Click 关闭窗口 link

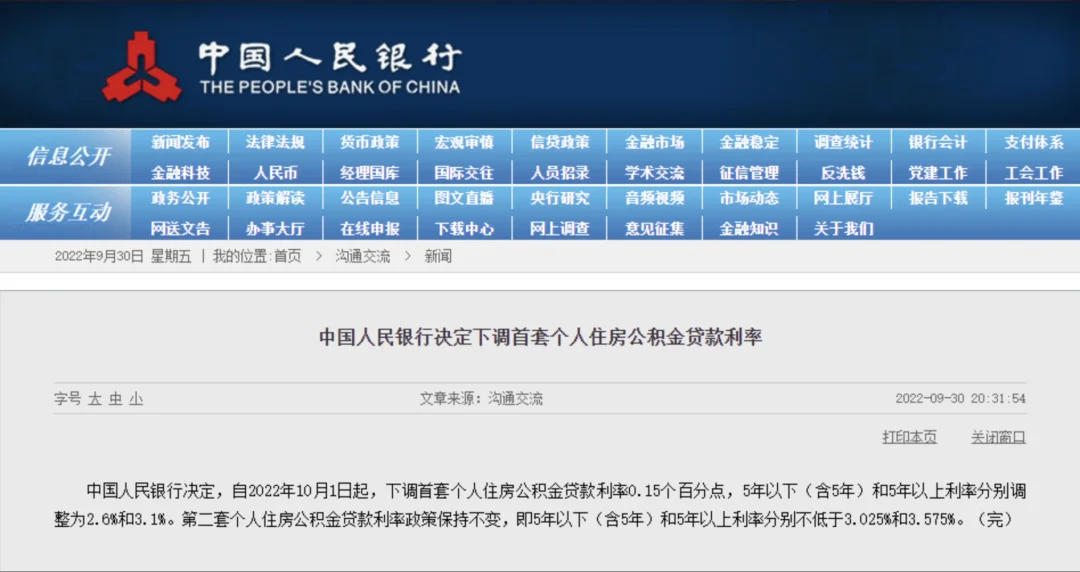coord(999,437)
